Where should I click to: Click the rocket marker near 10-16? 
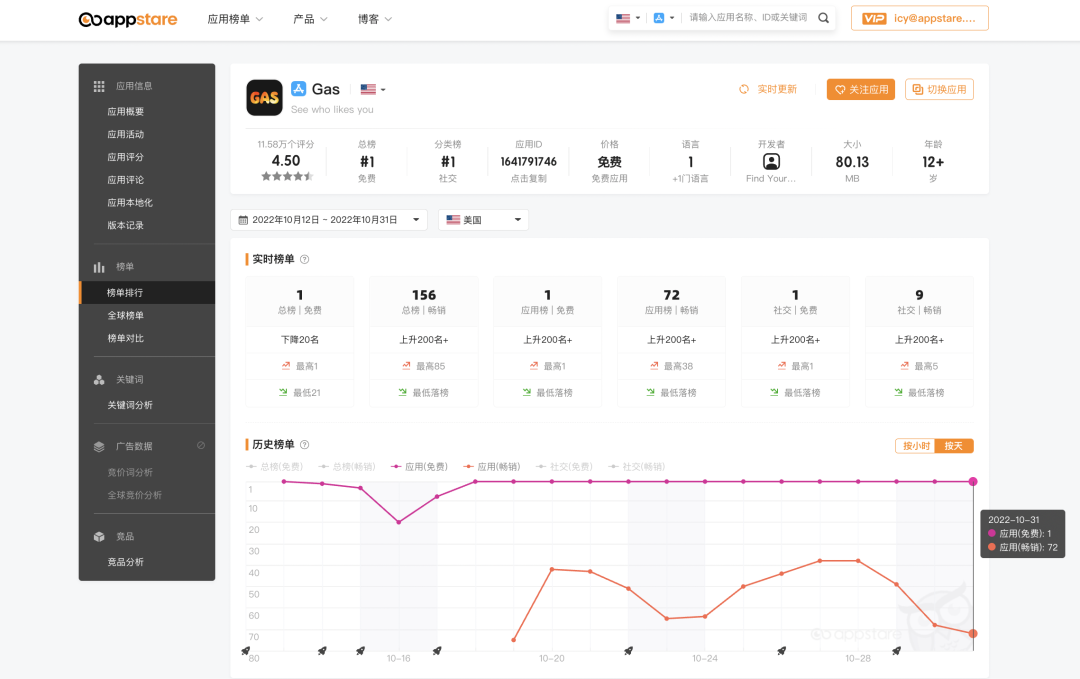[360, 650]
